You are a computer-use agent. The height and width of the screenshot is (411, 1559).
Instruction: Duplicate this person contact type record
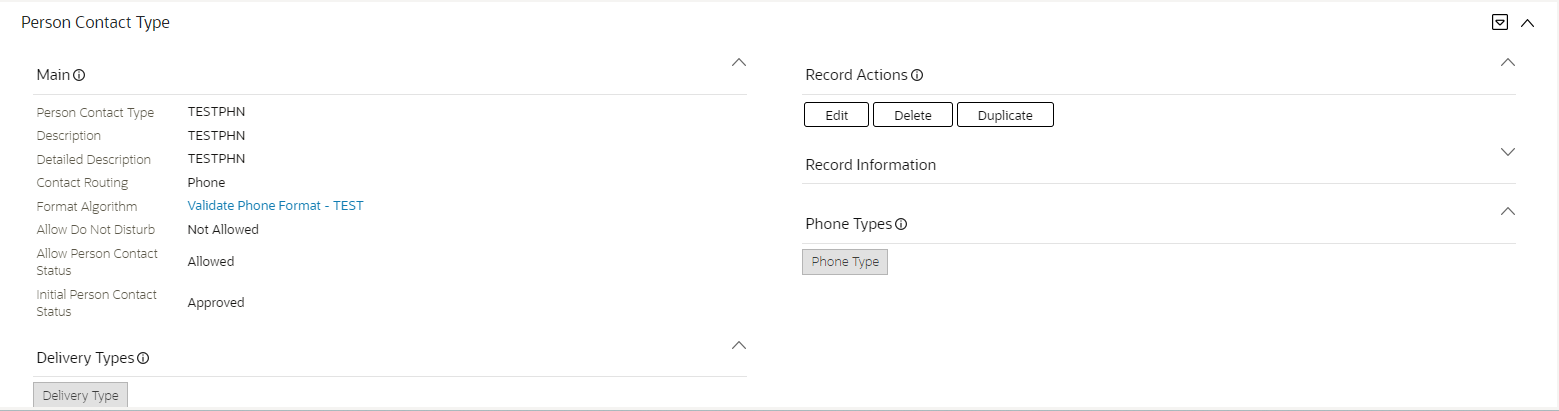[1005, 115]
